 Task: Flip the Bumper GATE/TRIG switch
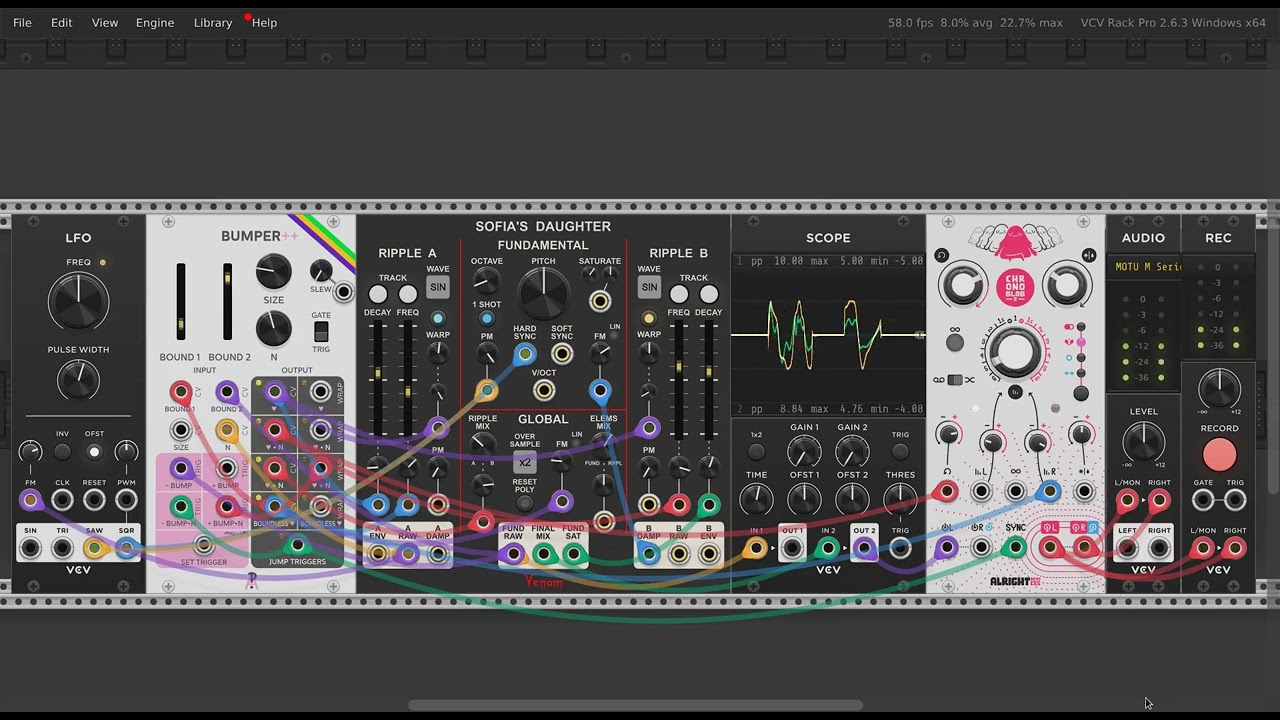pyautogui.click(x=321, y=332)
